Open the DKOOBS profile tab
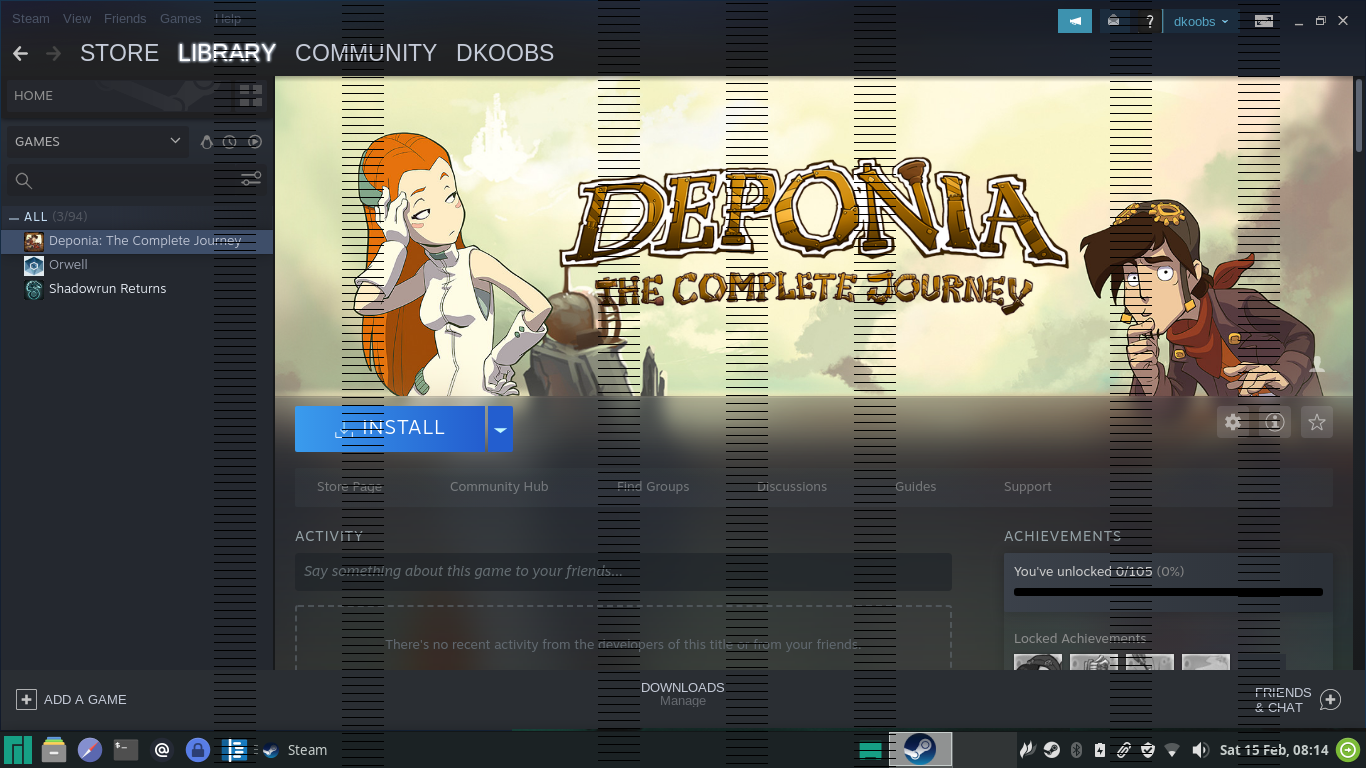This screenshot has width=1366, height=768. (x=505, y=53)
